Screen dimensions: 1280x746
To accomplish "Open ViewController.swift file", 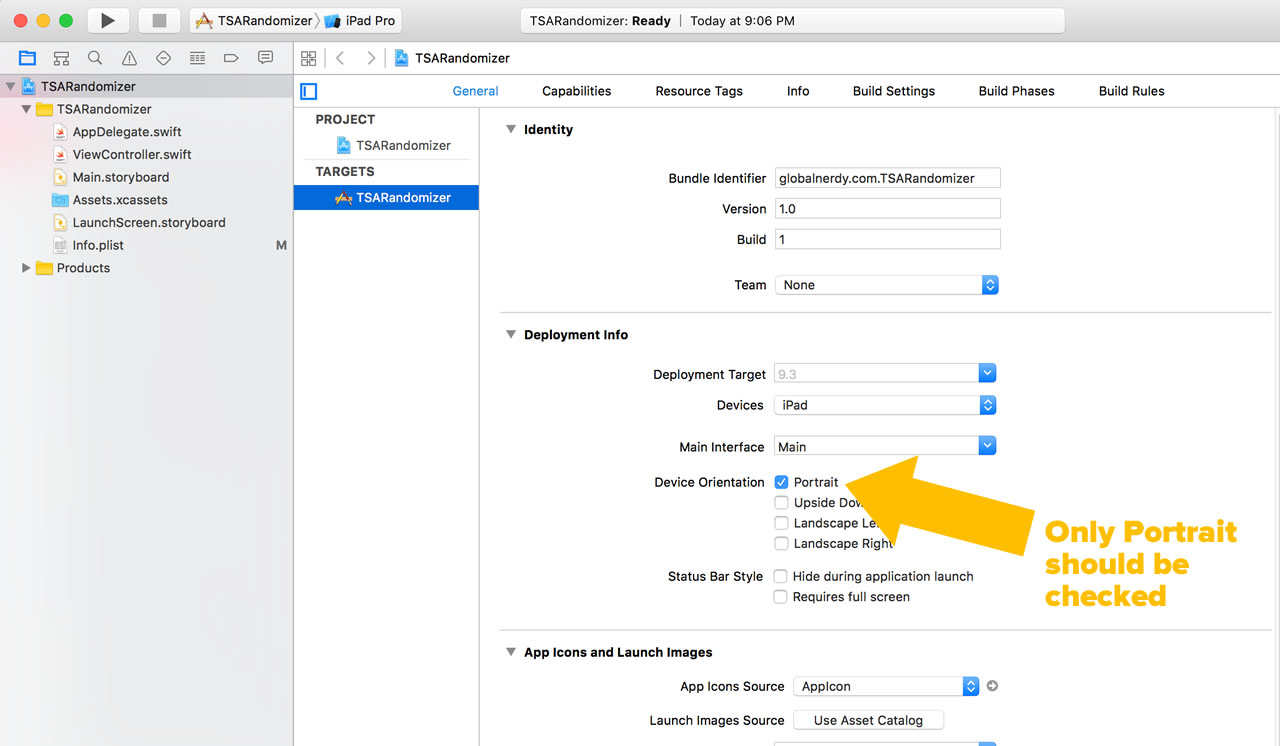I will [132, 155].
